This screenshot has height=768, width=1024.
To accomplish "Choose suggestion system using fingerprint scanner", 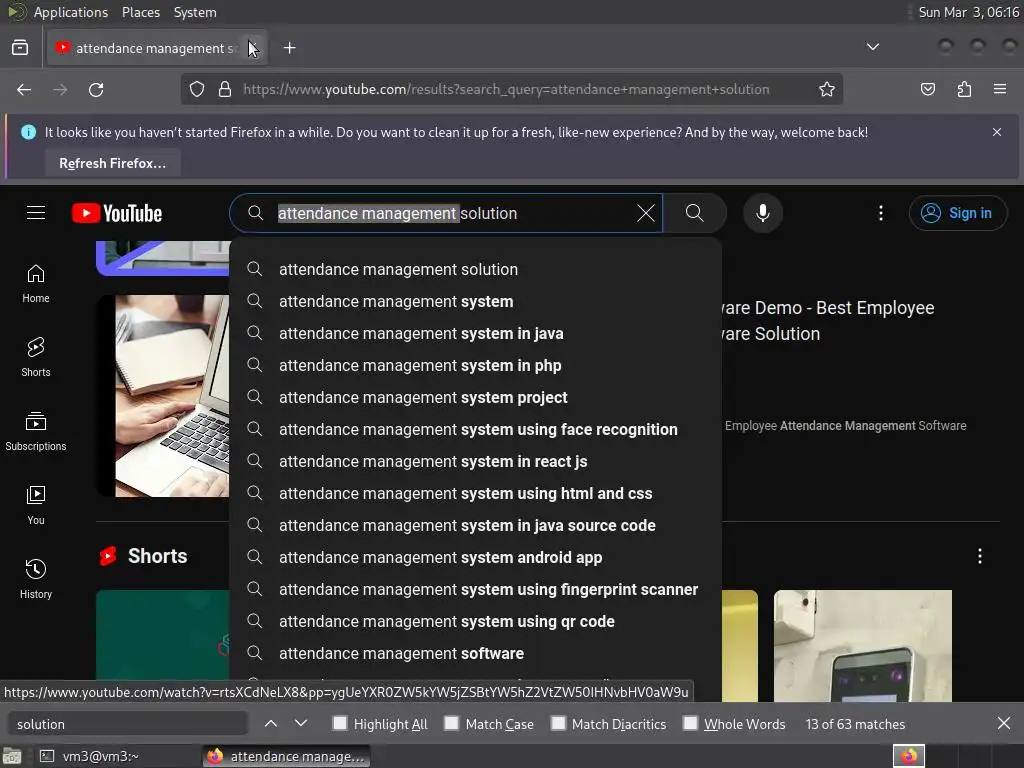I will point(475,589).
